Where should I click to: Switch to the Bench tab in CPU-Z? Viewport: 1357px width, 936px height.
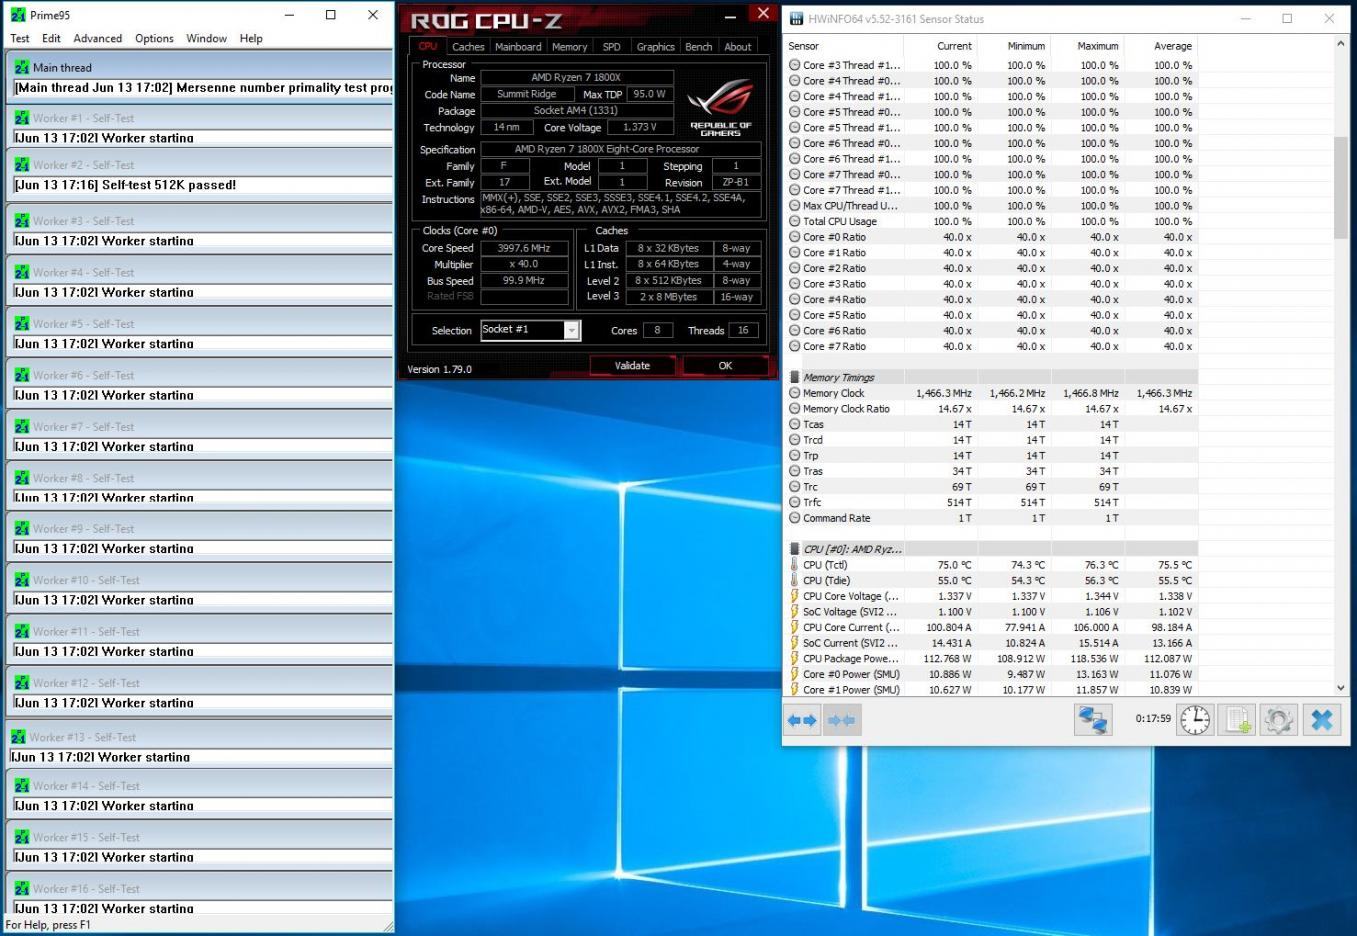(698, 47)
